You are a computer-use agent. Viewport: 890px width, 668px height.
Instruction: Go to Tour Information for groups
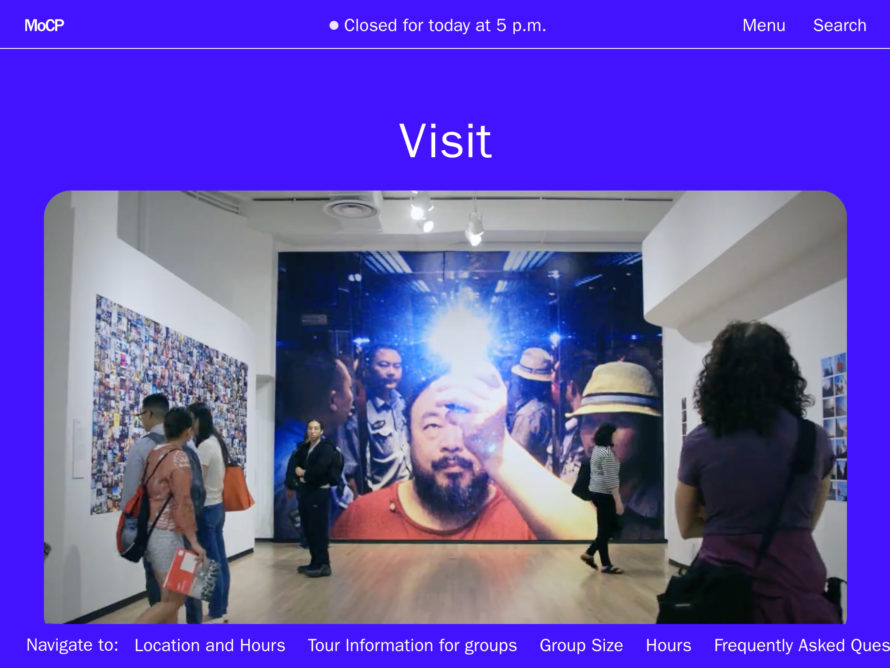[412, 645]
